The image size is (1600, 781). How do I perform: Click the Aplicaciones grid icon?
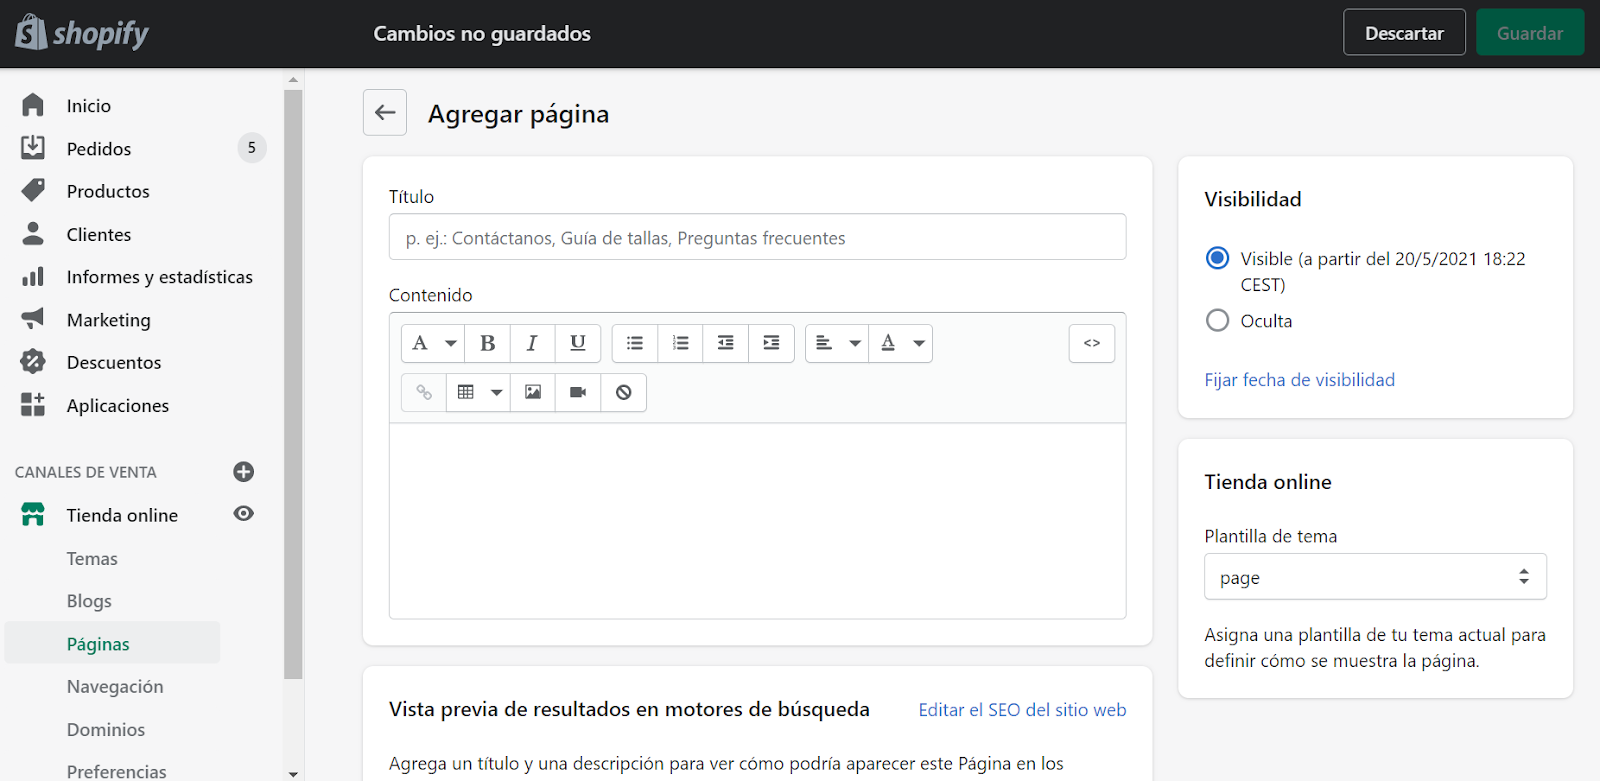(x=33, y=404)
